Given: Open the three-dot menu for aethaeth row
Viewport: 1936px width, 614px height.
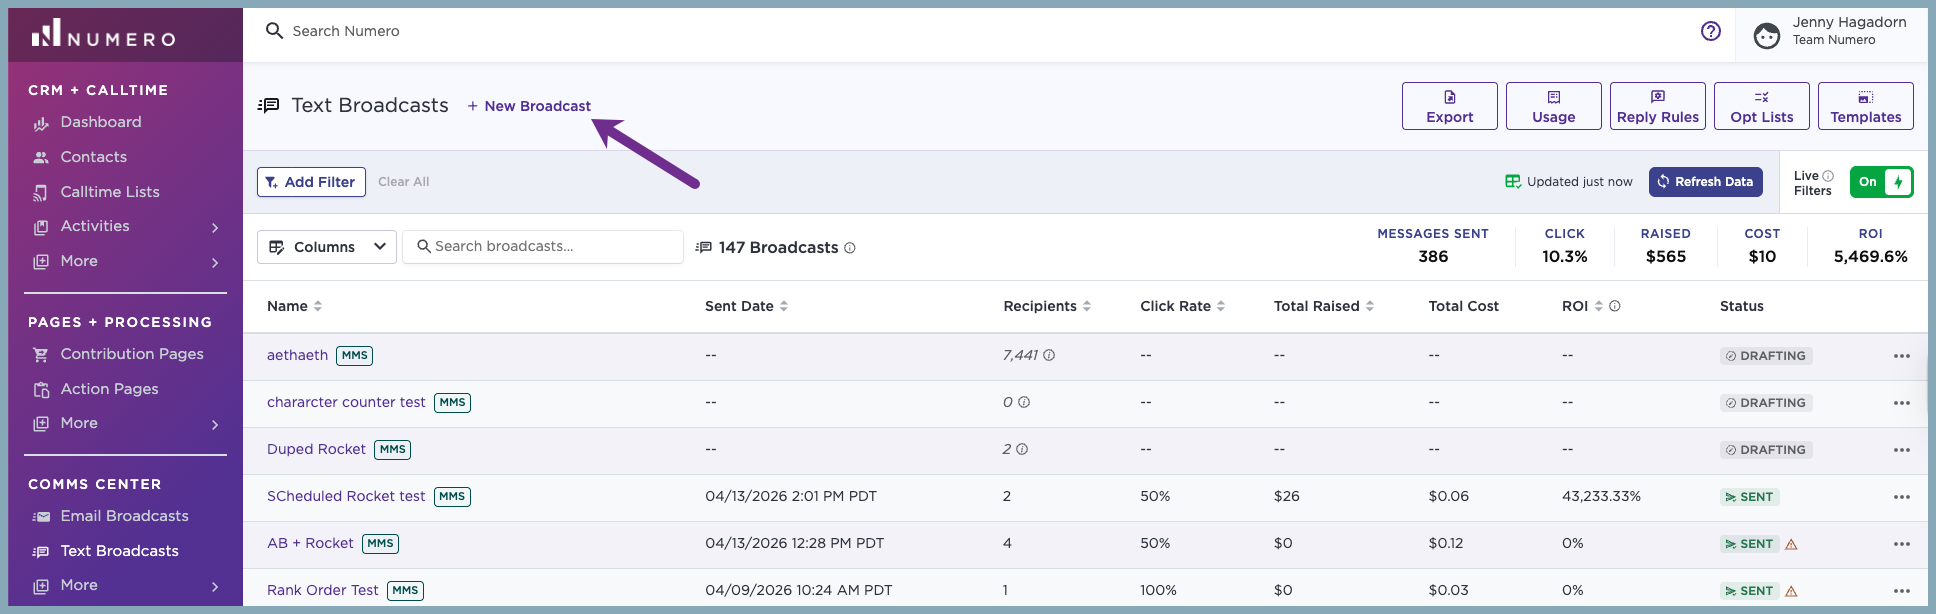Looking at the screenshot, I should pos(1901,356).
